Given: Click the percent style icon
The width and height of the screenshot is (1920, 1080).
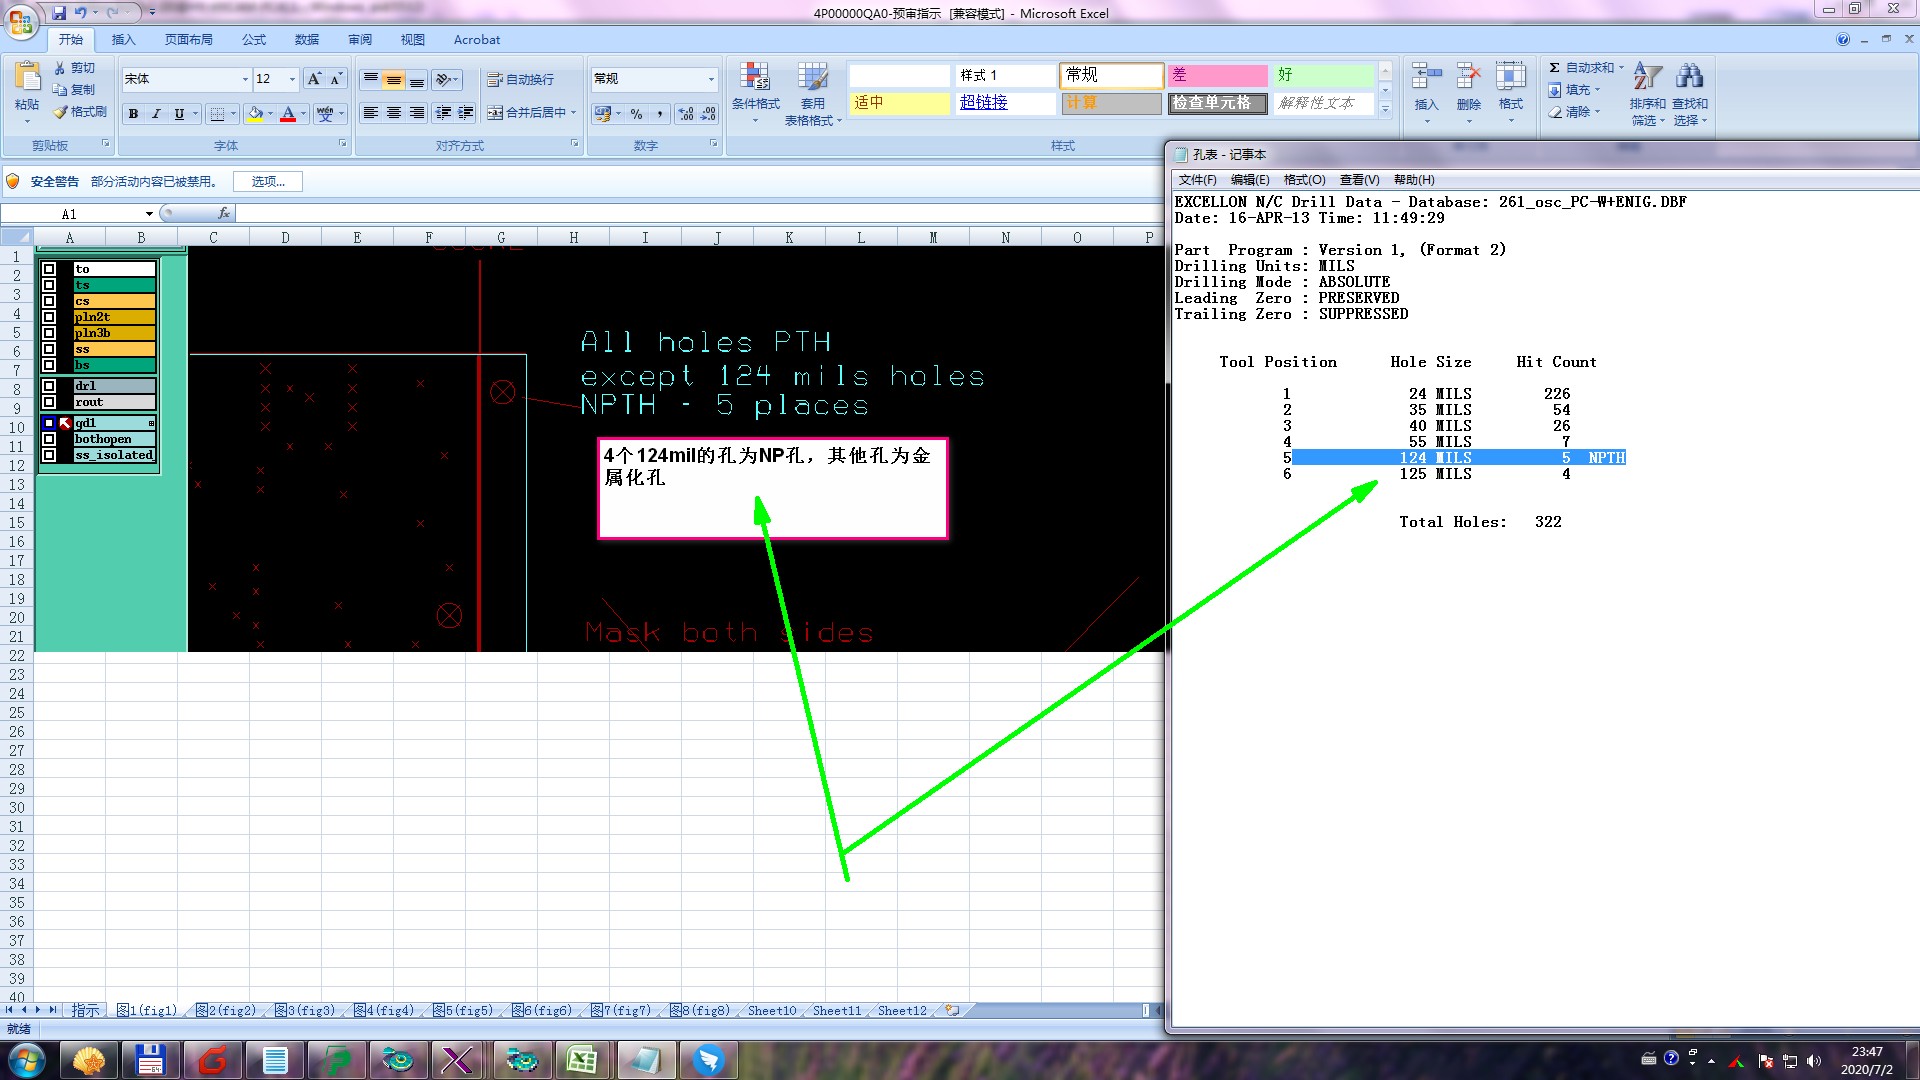Looking at the screenshot, I should 636,114.
